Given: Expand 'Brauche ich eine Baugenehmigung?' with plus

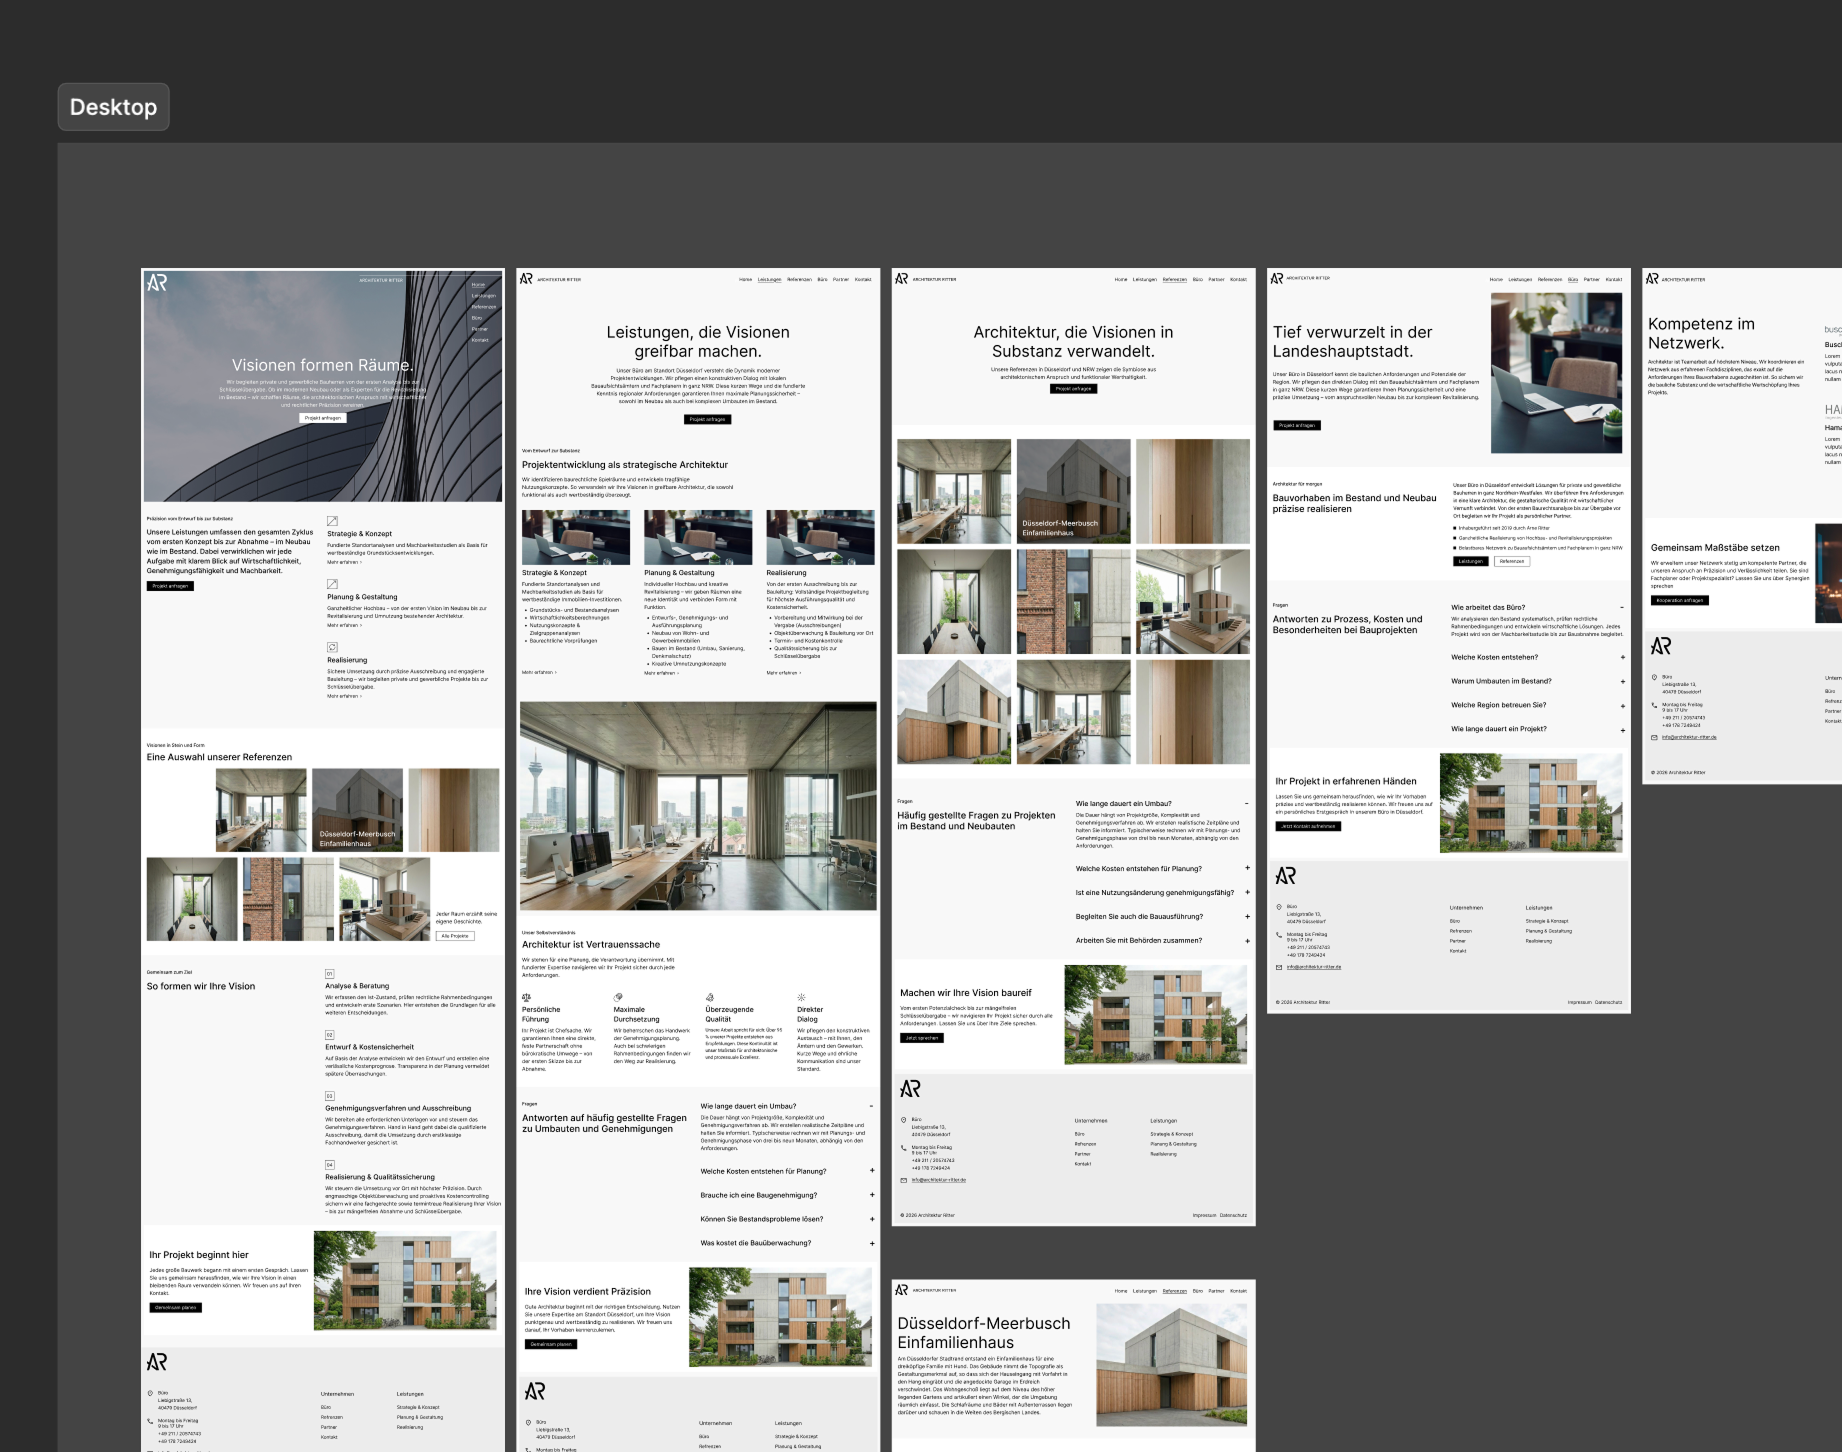Looking at the screenshot, I should [872, 1195].
